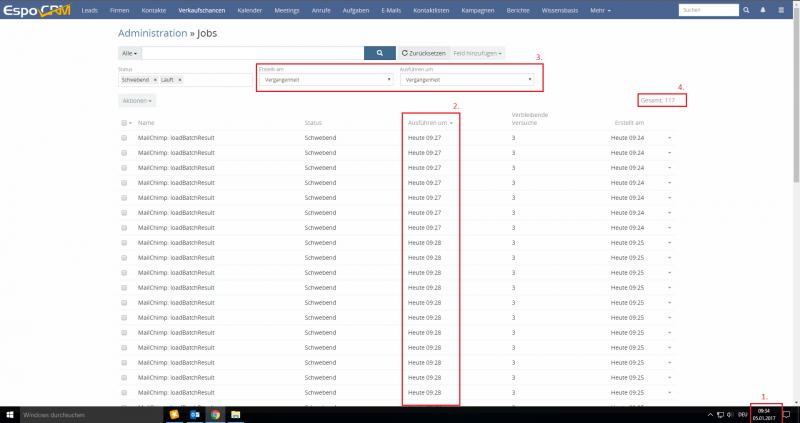Remove the Schwebend status filter tag
The width and height of the screenshot is (800, 423).
click(153, 78)
